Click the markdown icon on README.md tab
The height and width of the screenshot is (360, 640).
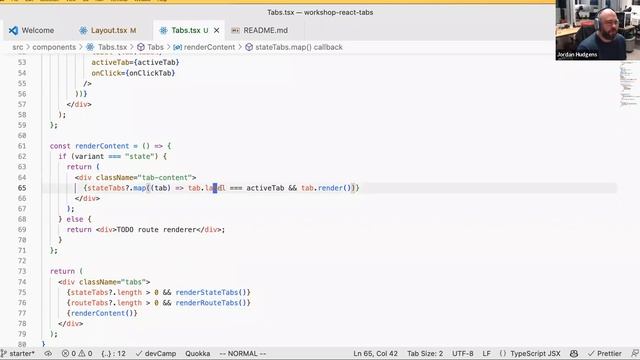tap(235, 30)
